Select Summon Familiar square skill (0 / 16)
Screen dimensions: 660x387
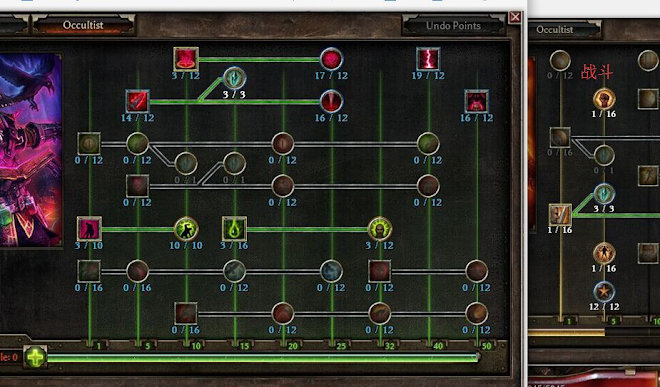click(x=89, y=271)
